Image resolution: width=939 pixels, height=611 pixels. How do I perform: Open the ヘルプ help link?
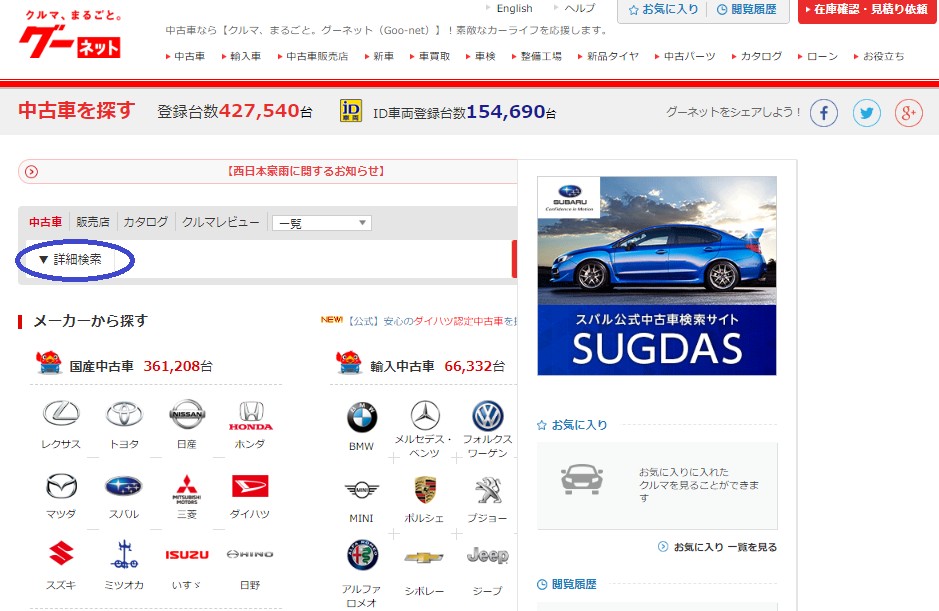click(580, 8)
